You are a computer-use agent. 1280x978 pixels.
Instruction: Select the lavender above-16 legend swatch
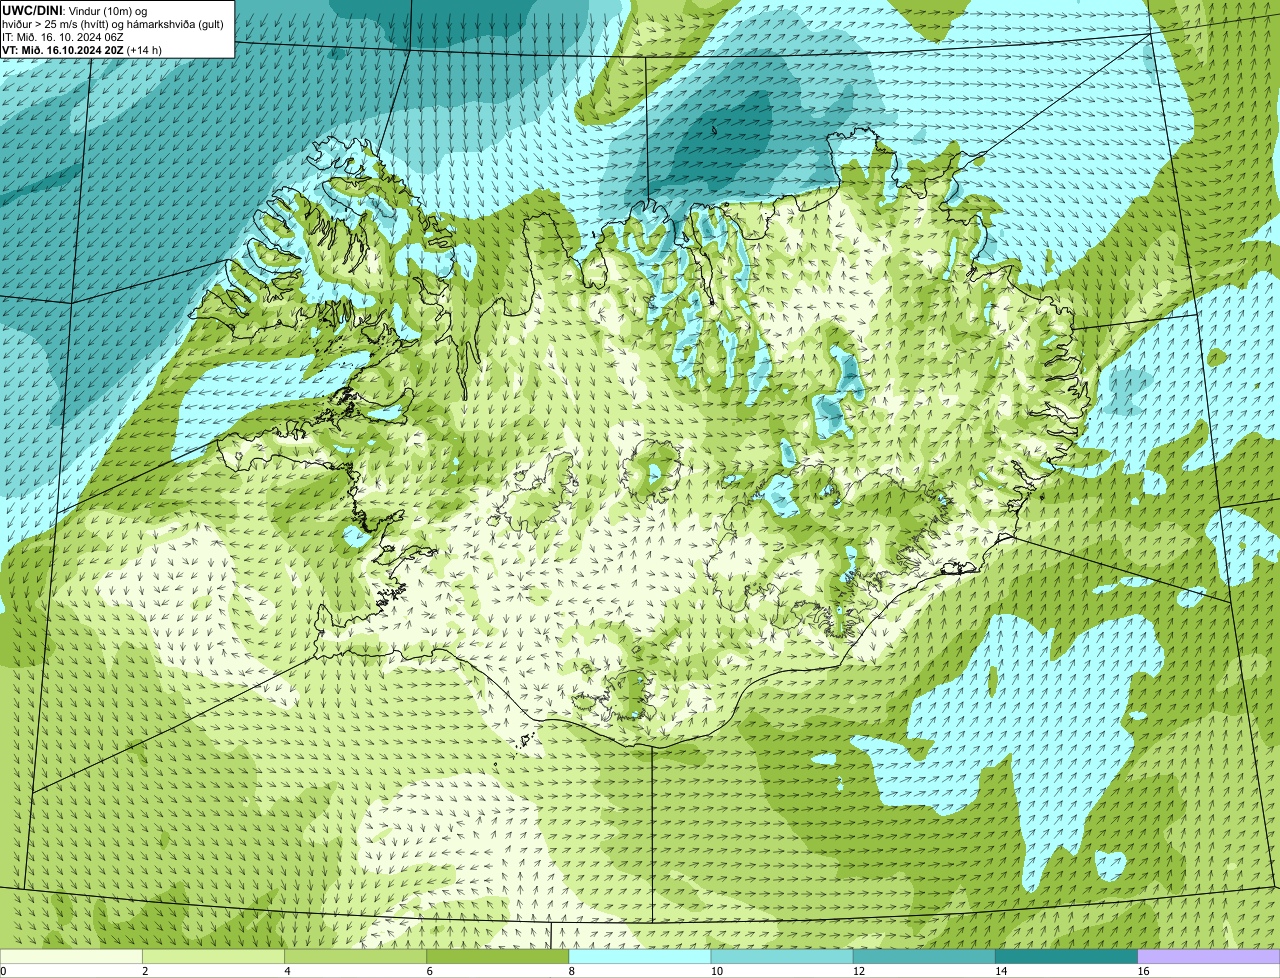pyautogui.click(x=1209, y=956)
